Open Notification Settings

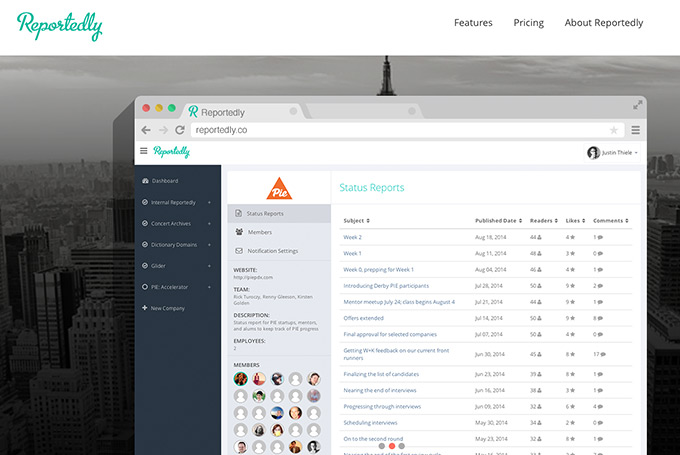tap(279, 251)
